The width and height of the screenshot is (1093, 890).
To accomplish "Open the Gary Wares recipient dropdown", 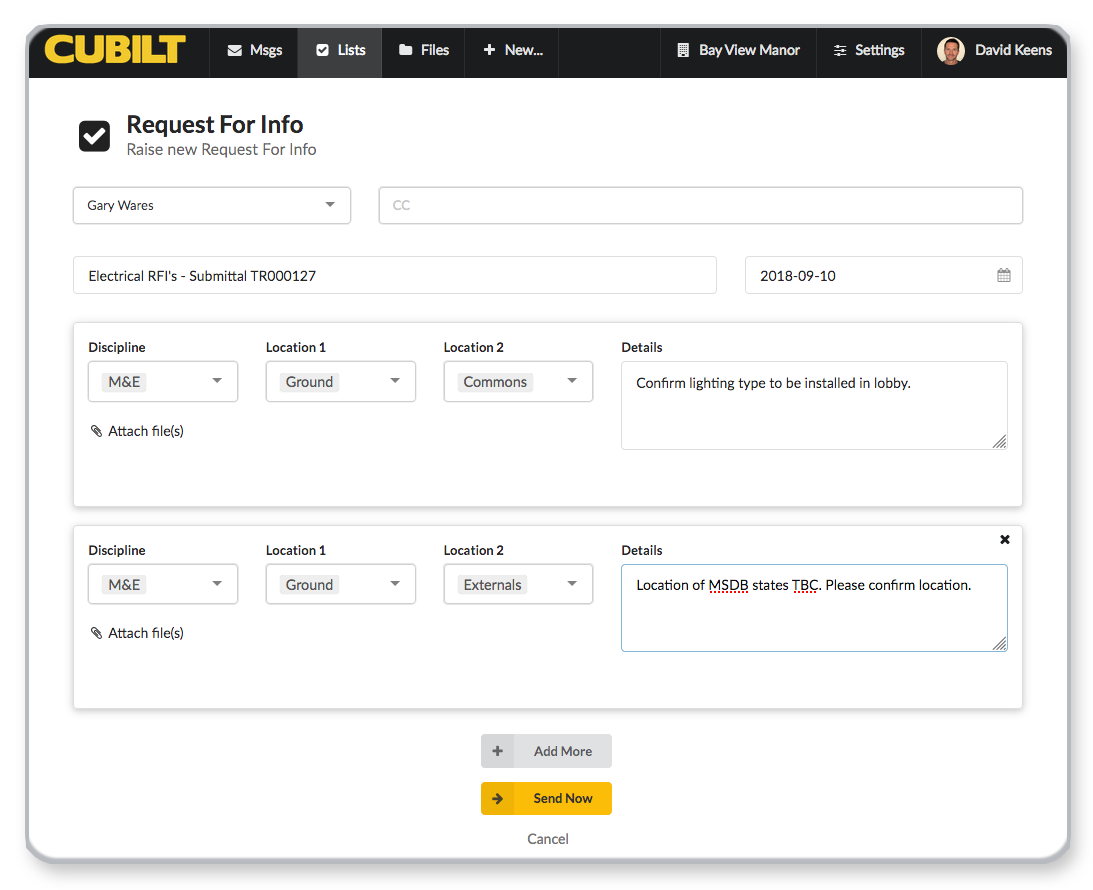I will [212, 205].
